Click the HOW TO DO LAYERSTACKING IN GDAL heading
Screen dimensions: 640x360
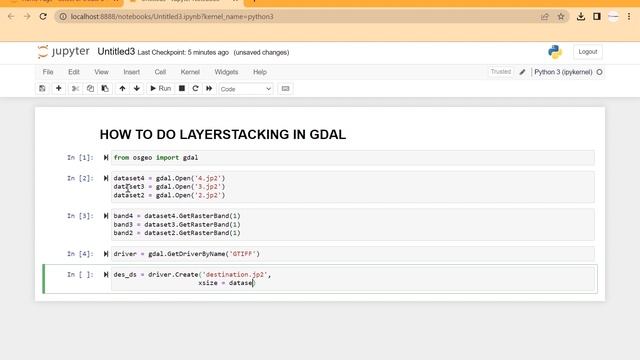(222, 134)
